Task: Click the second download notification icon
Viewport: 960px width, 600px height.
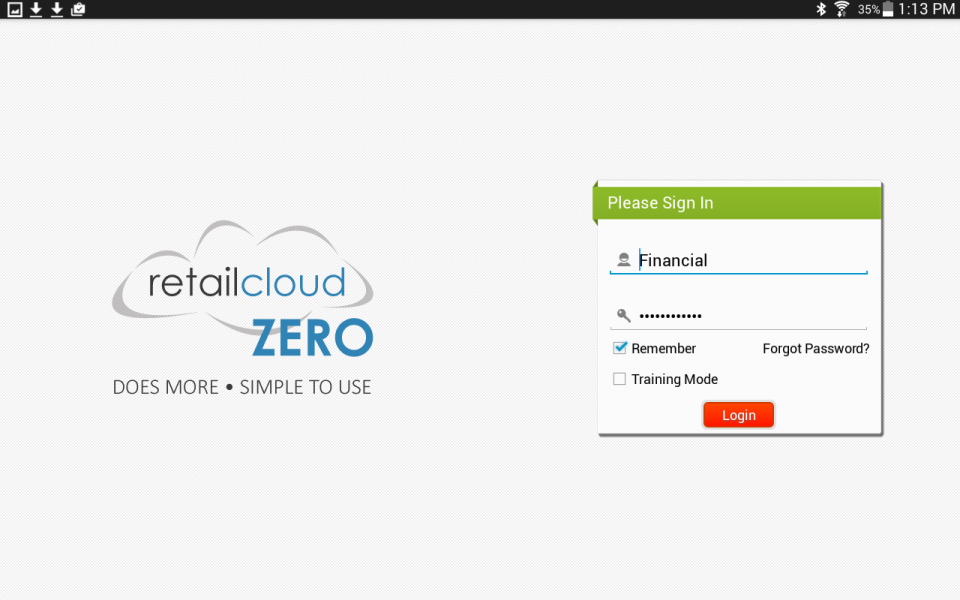Action: coord(55,9)
